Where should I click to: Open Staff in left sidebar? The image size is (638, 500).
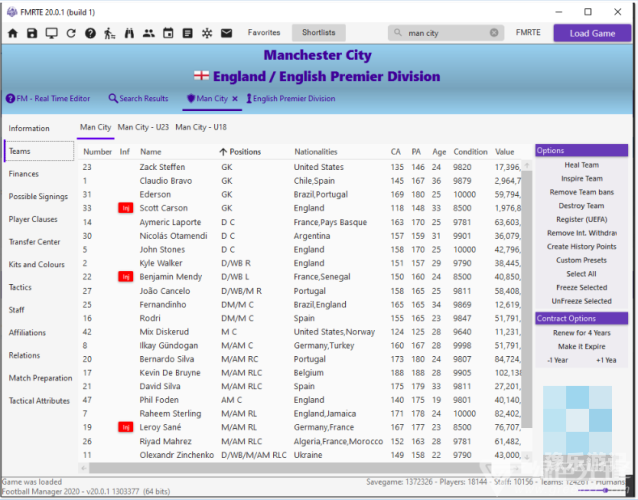pyautogui.click(x=16, y=310)
